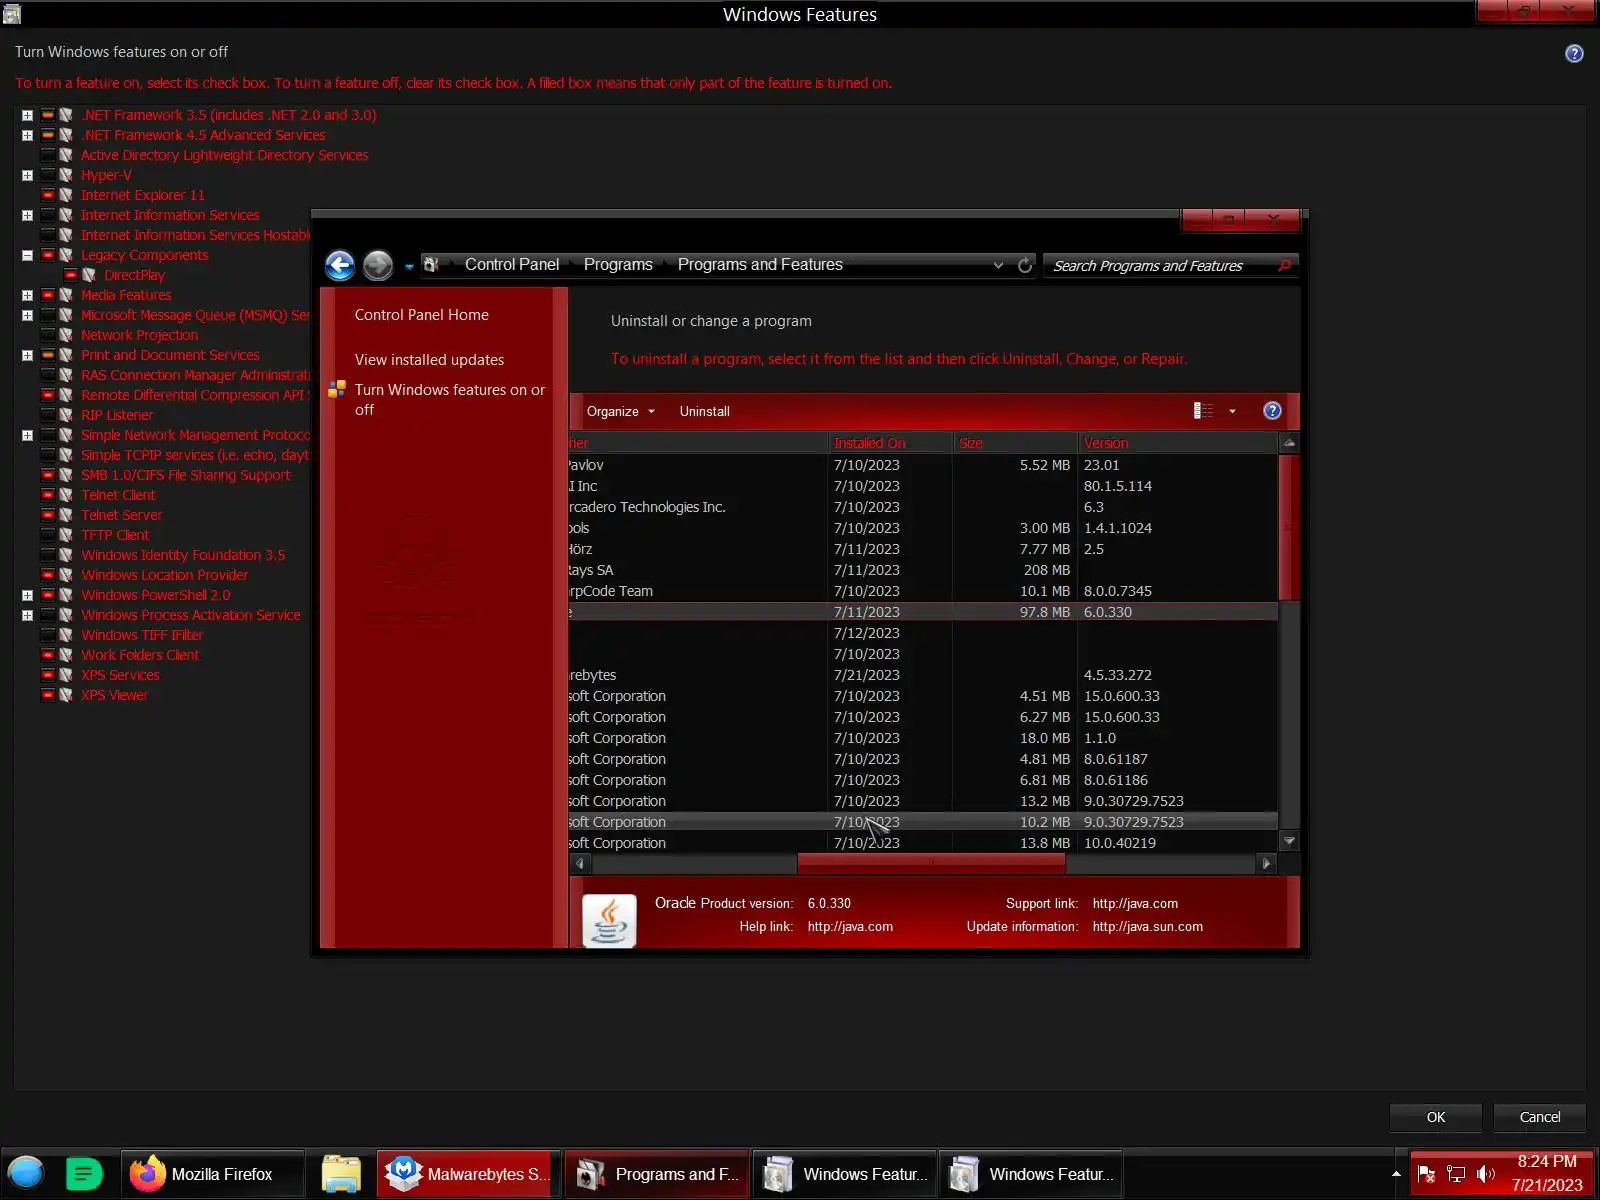This screenshot has width=1600, height=1200.
Task: Expand Windows PowerShell 2.0 node
Action: [x=28, y=595]
